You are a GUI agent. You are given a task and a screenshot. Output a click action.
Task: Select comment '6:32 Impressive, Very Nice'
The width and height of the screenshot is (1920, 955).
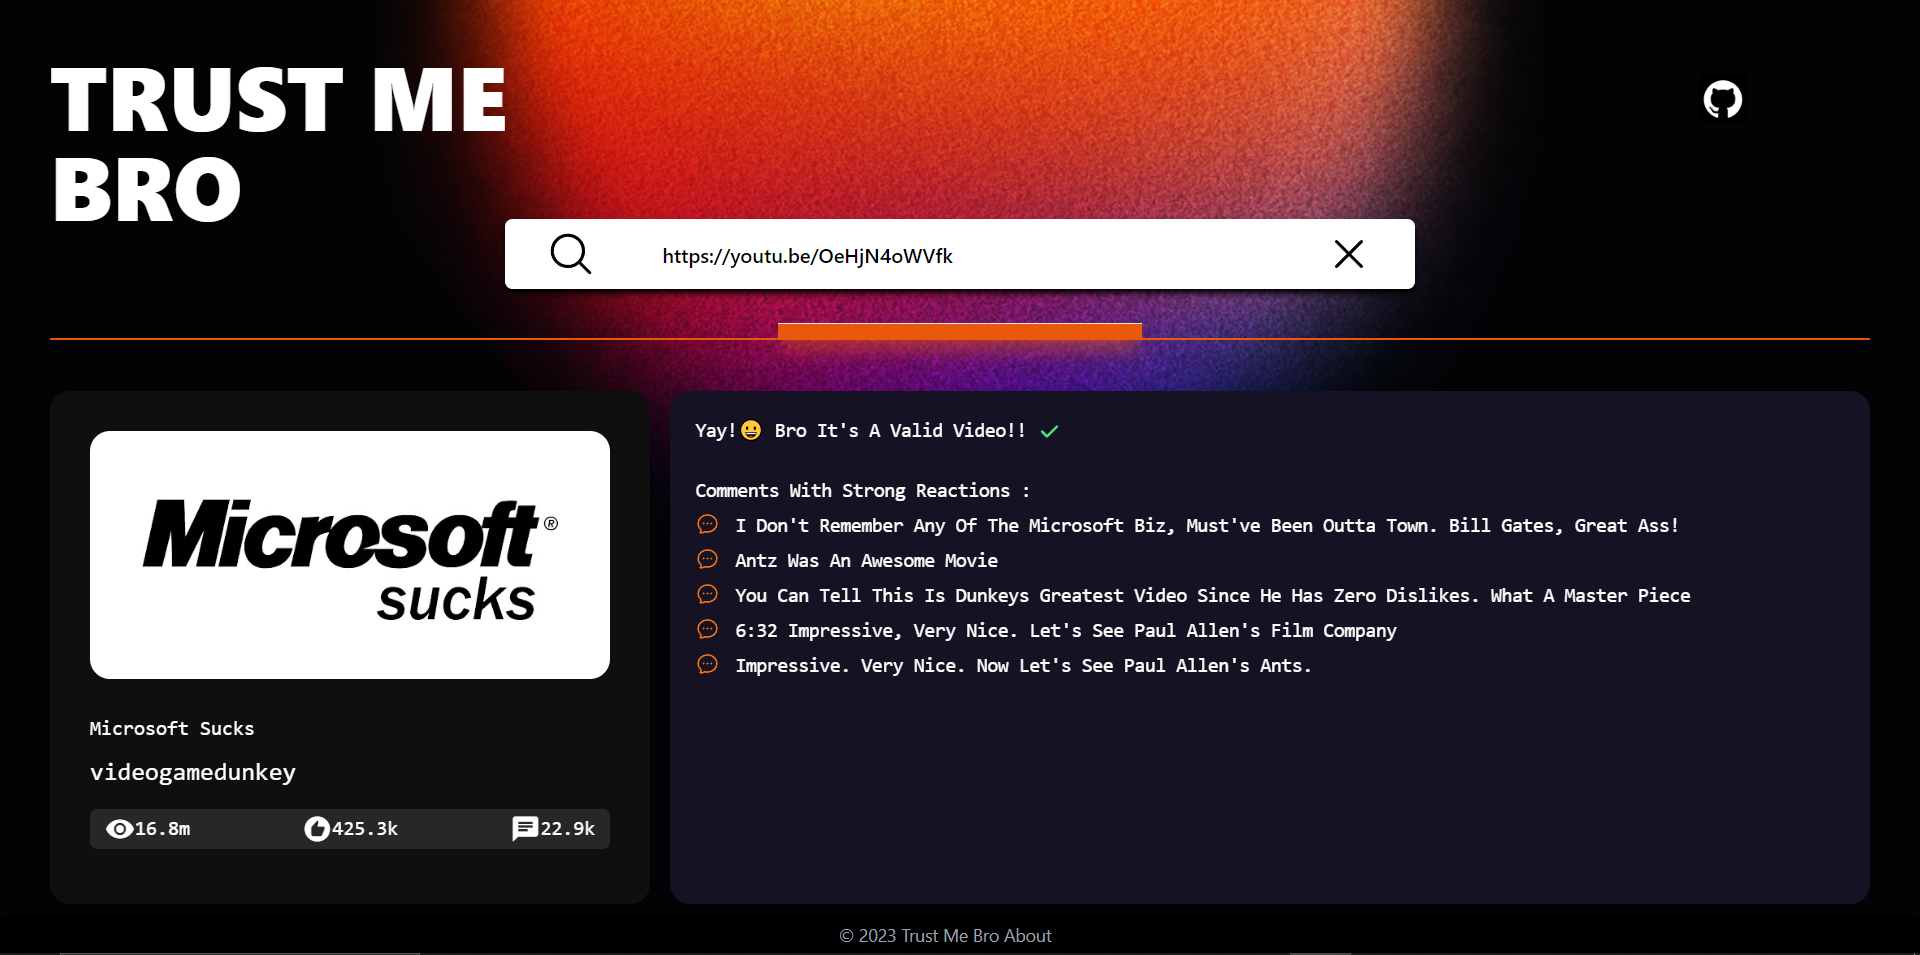[x=1066, y=631]
